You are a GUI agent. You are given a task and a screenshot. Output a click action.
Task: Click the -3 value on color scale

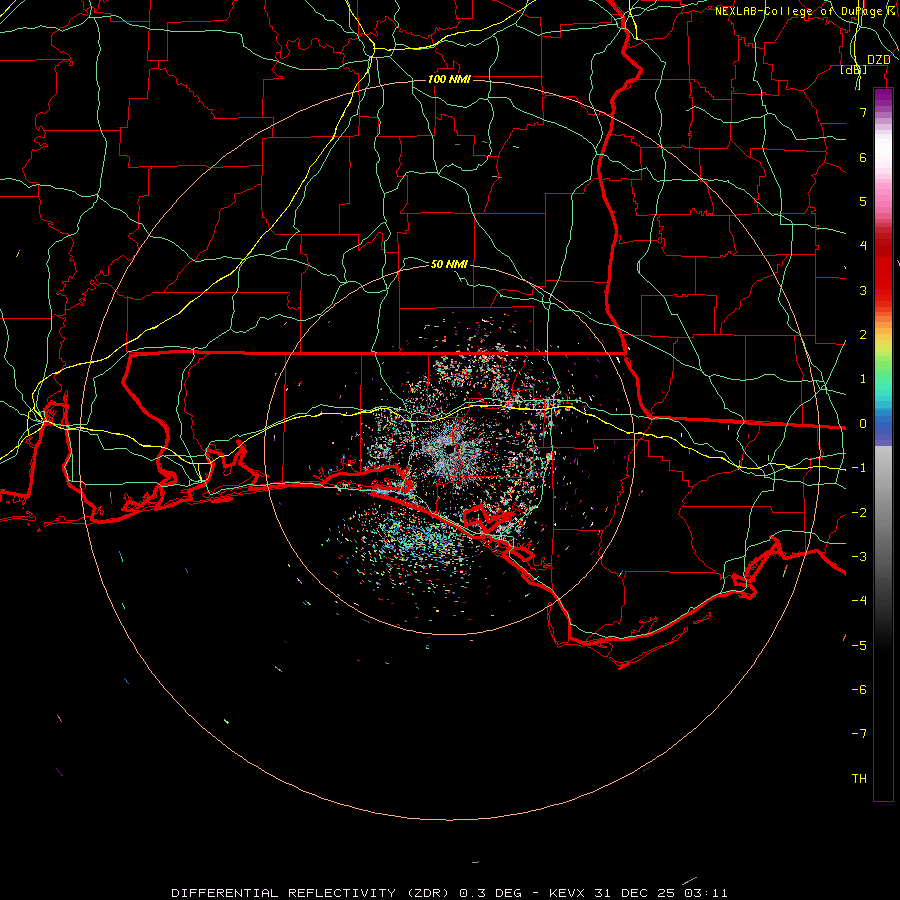pos(859,557)
